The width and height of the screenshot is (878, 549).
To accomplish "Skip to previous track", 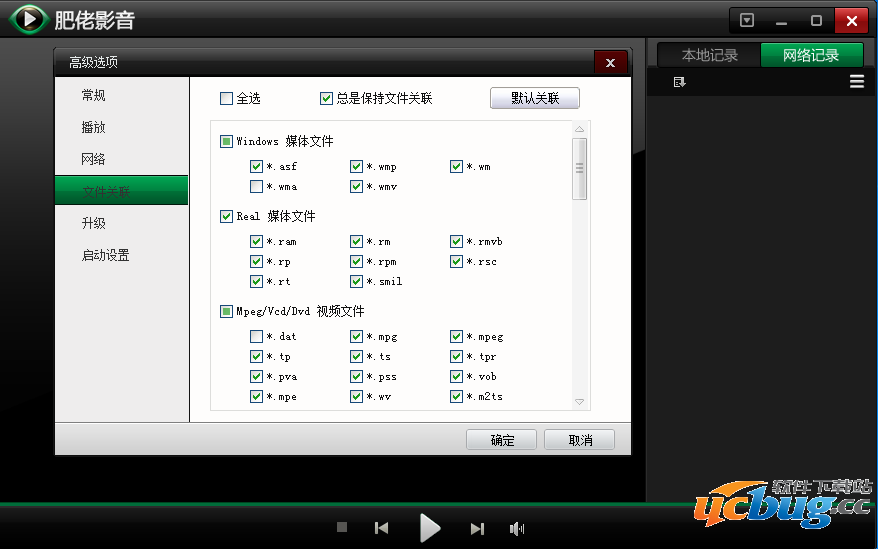I will pyautogui.click(x=381, y=528).
